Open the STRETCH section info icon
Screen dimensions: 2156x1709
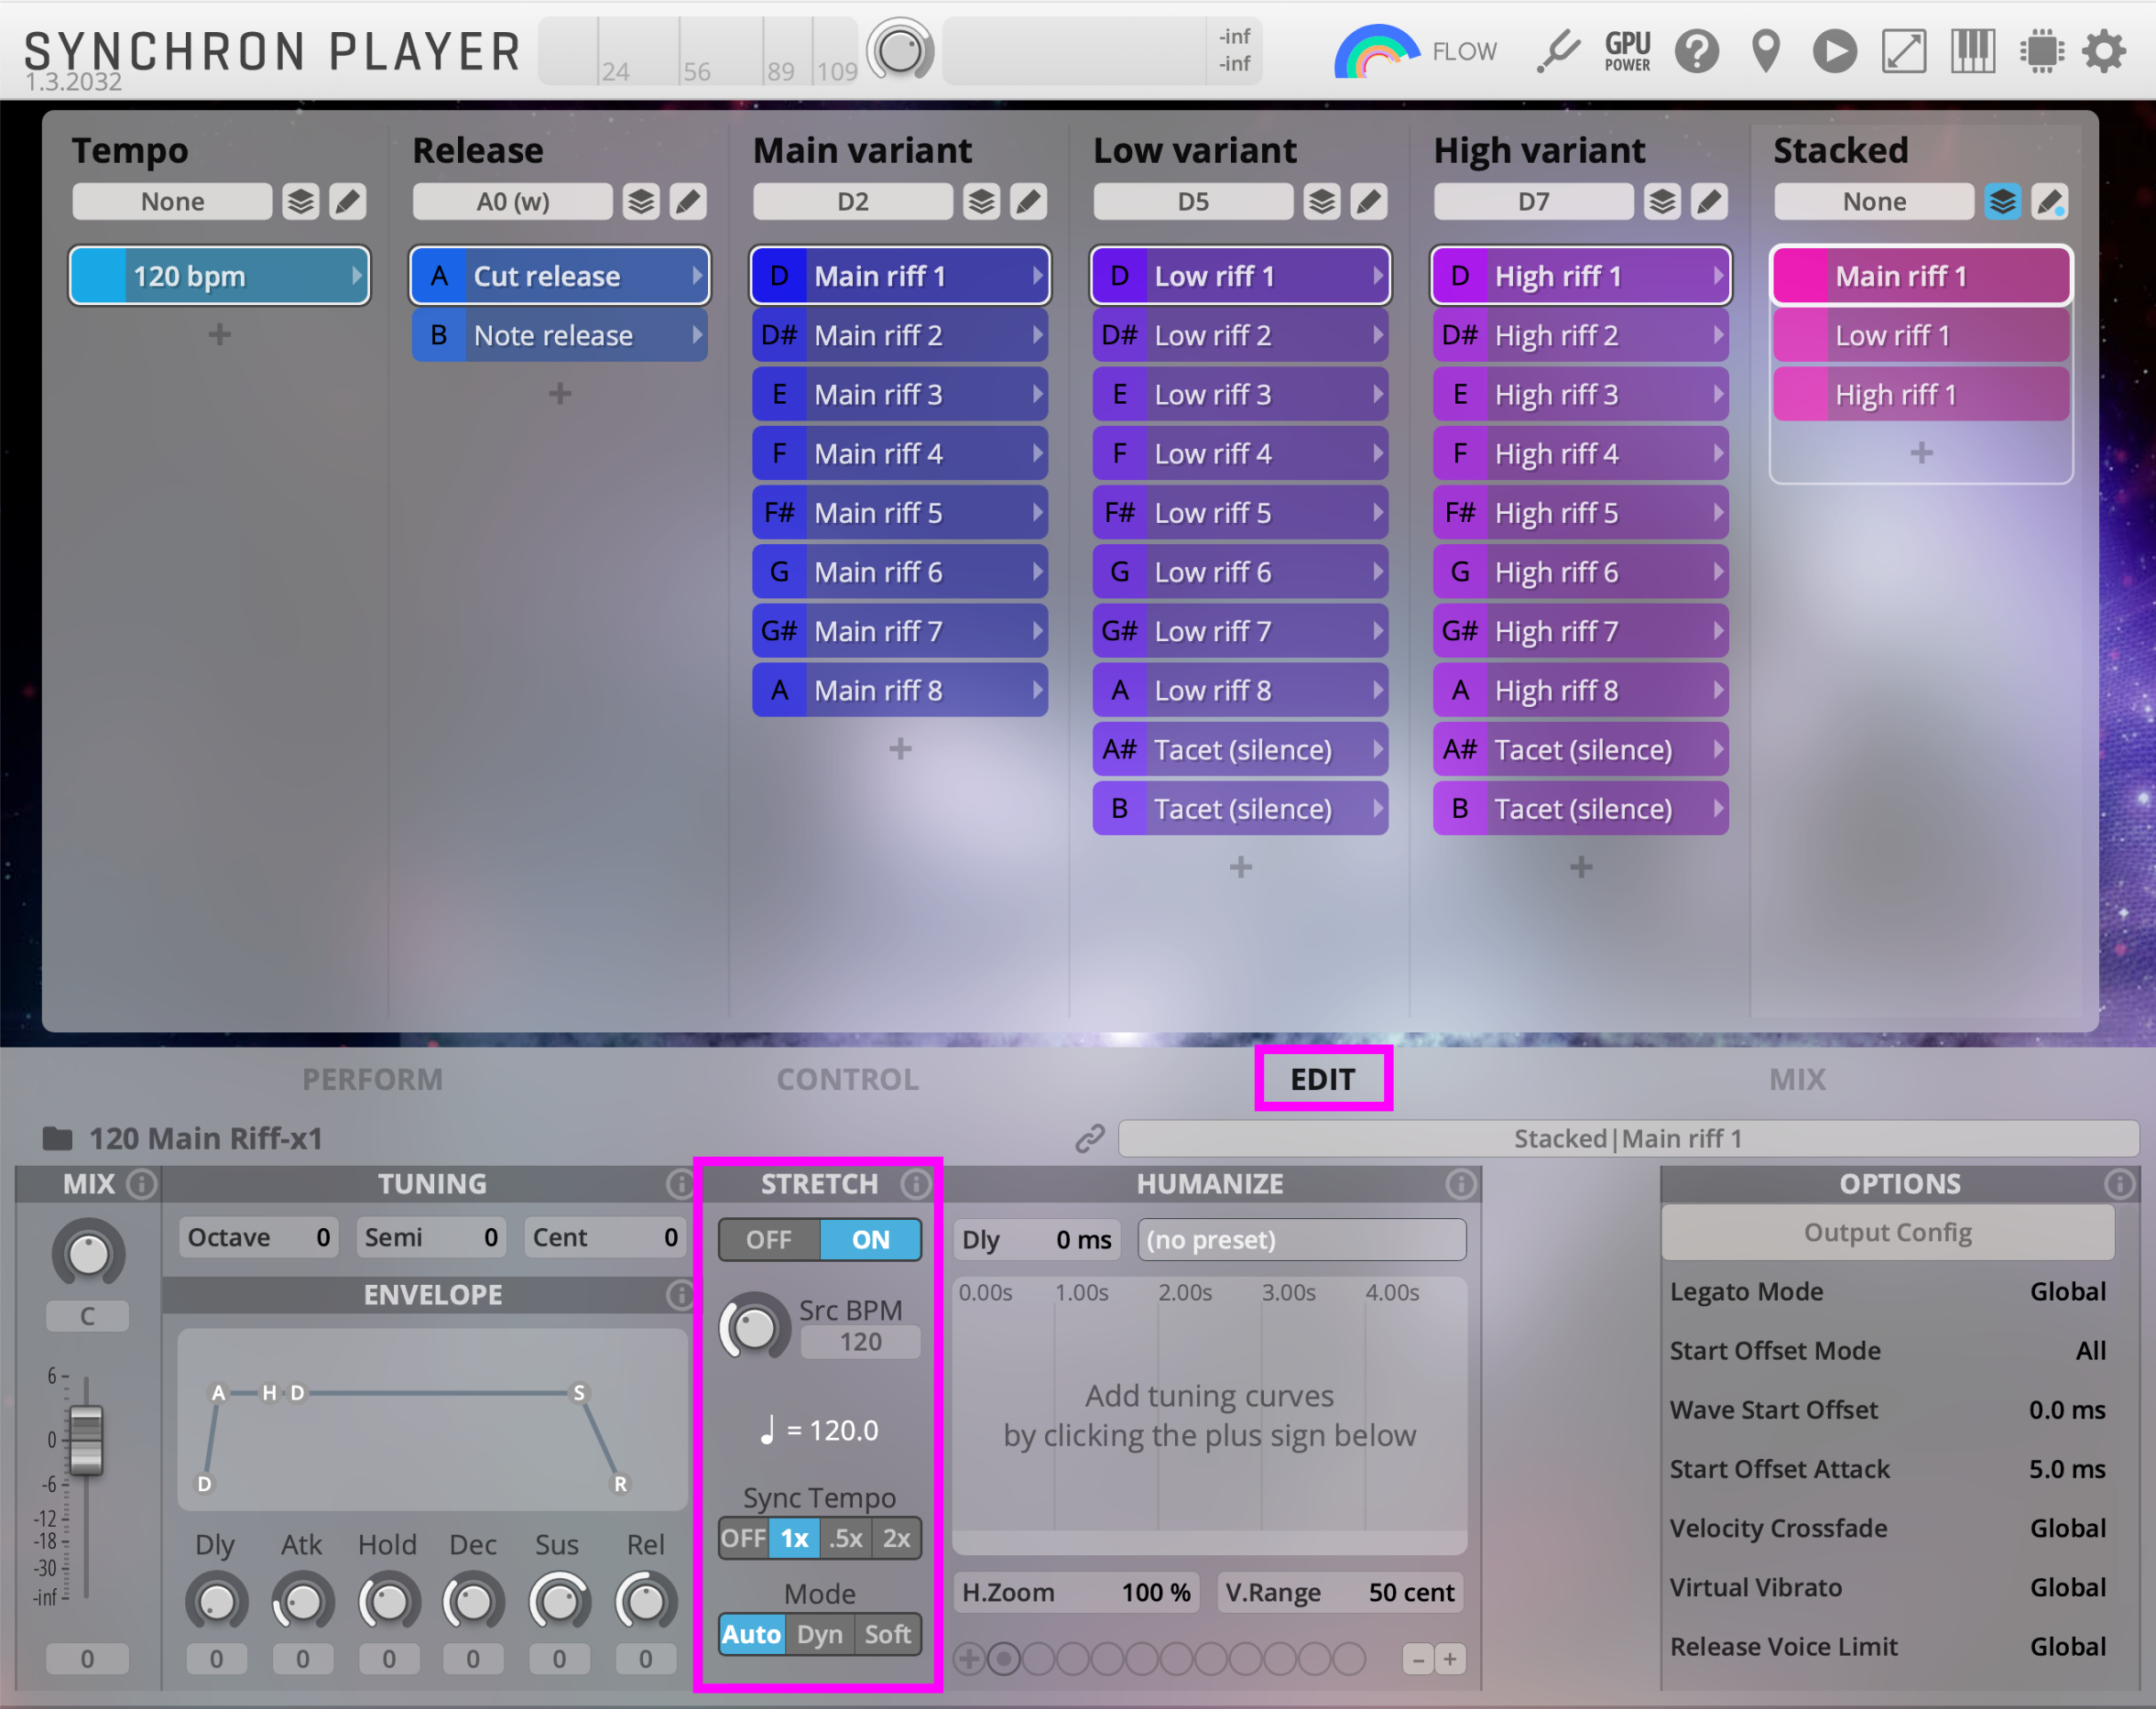click(914, 1184)
